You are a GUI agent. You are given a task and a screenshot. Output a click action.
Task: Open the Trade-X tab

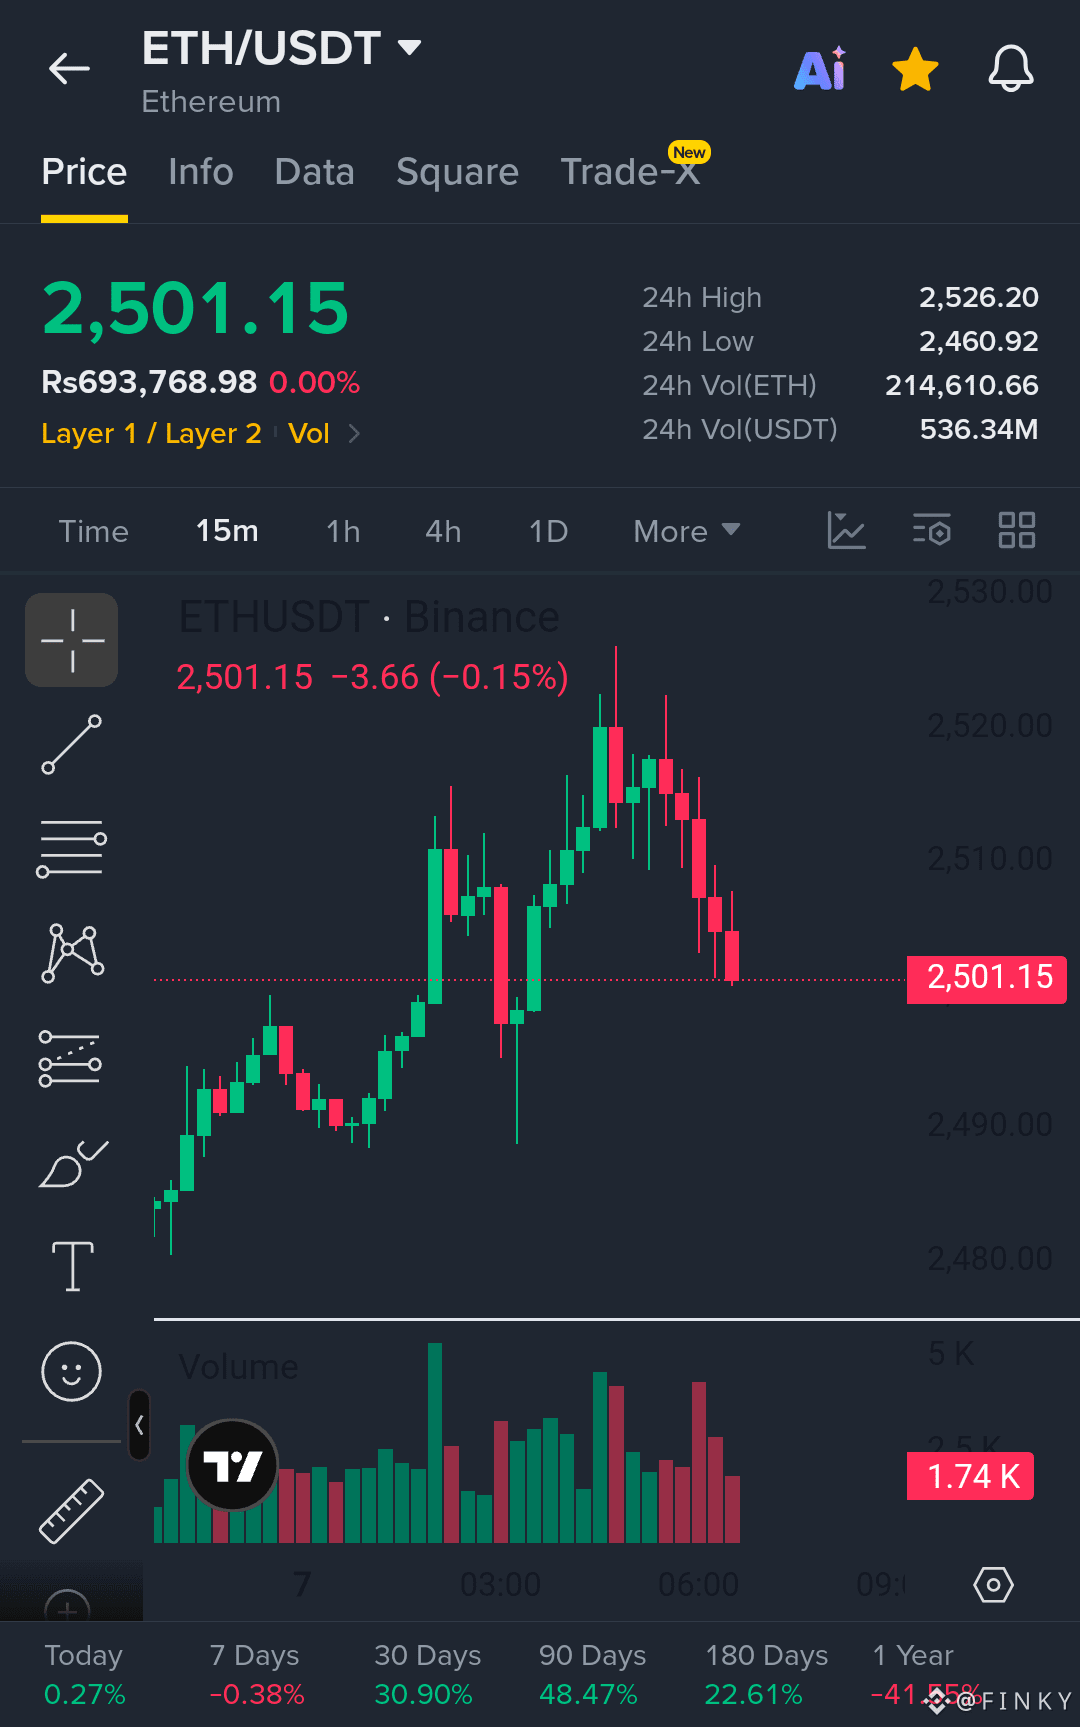click(629, 172)
